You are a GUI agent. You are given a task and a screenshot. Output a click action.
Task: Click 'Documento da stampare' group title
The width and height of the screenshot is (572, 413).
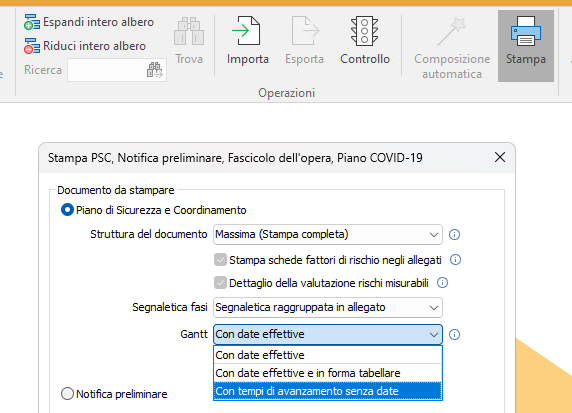click(x=116, y=190)
